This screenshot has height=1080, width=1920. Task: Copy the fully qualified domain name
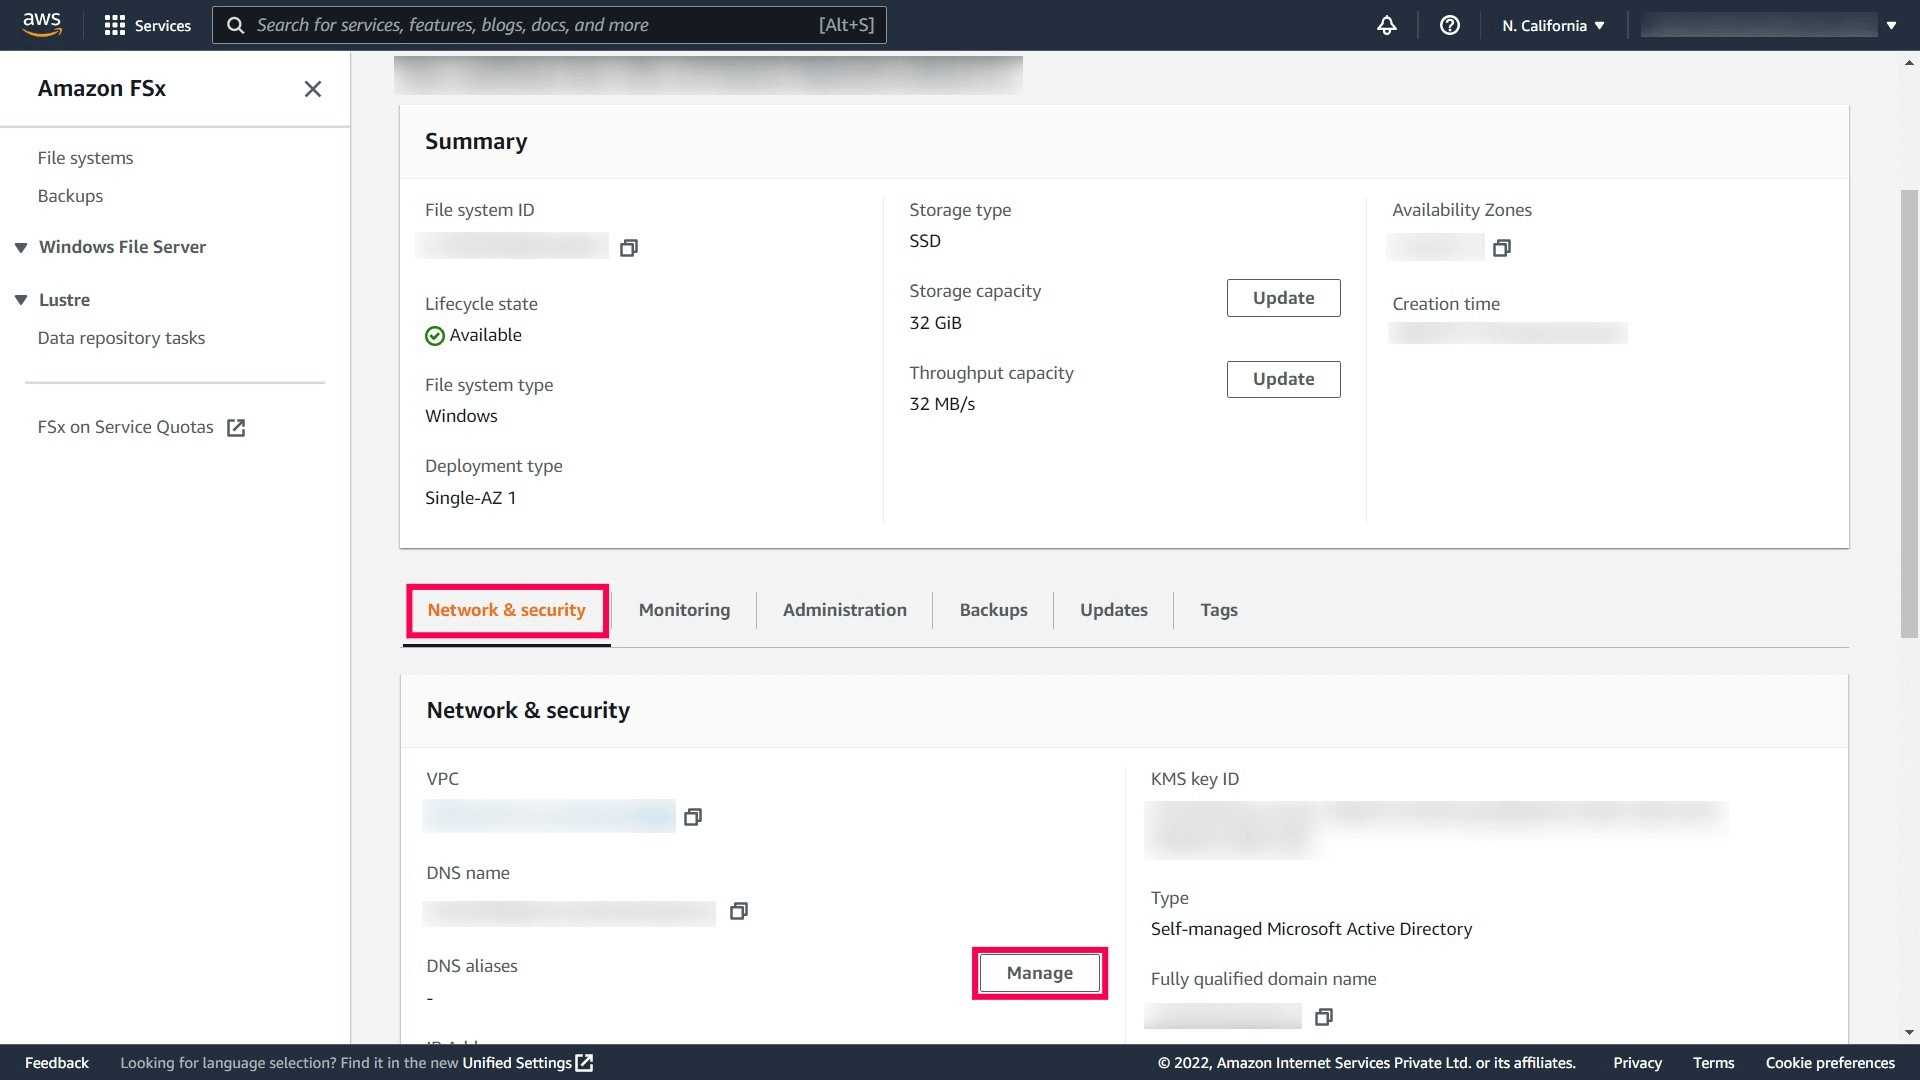coord(1323,1017)
